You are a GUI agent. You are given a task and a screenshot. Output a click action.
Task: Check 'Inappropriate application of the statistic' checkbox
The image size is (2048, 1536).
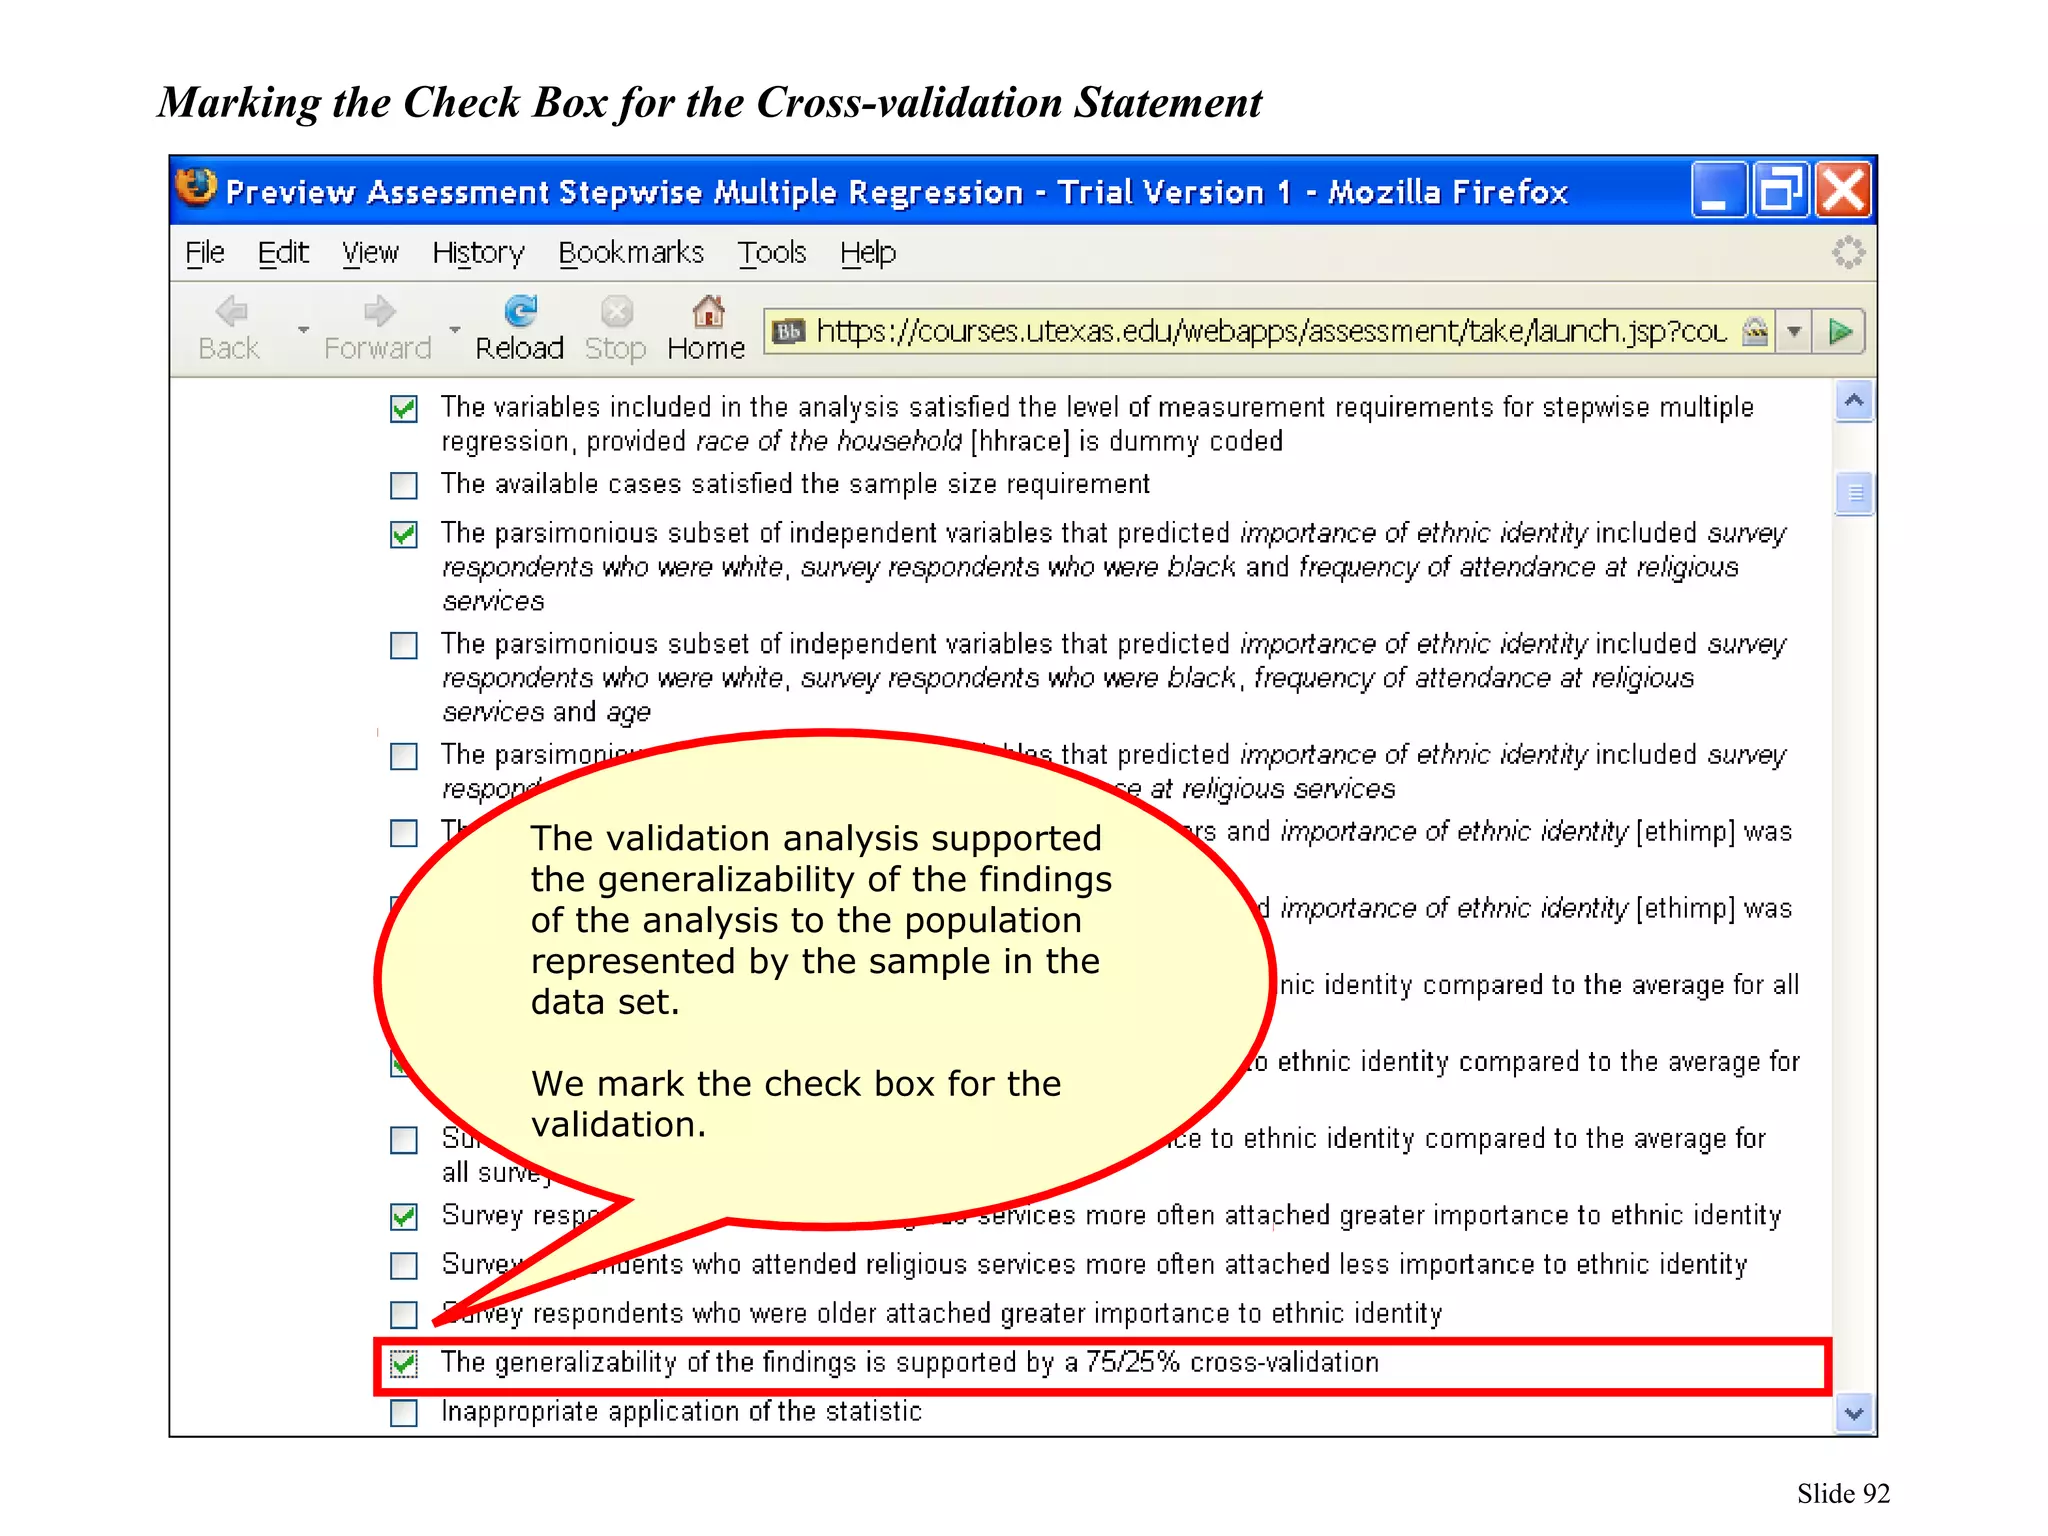pyautogui.click(x=404, y=1413)
